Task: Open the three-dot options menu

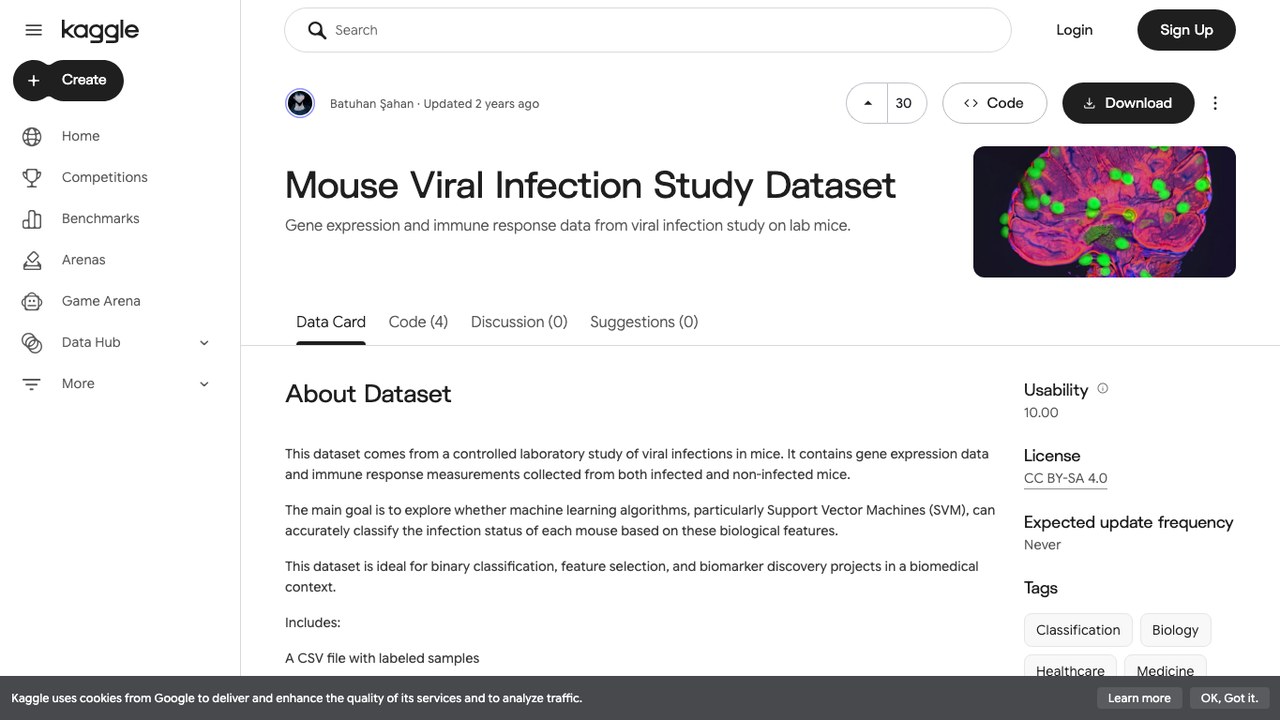Action: tap(1215, 103)
